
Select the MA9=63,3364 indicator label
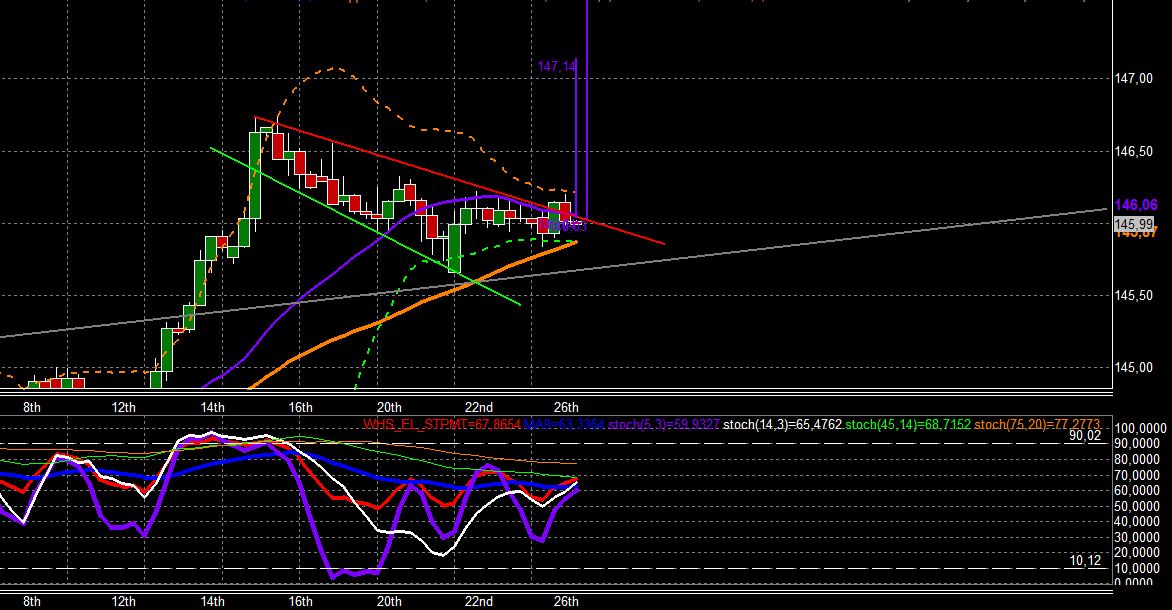coord(564,425)
